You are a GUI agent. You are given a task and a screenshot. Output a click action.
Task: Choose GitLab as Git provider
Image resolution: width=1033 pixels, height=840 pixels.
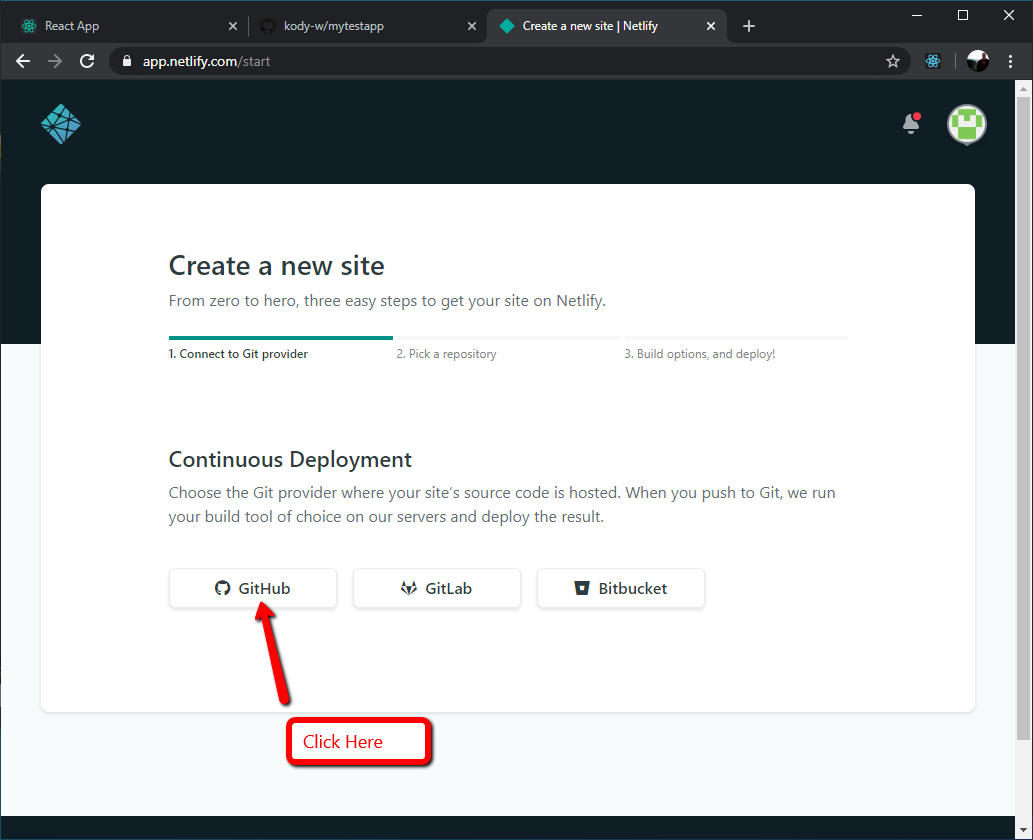(x=437, y=588)
